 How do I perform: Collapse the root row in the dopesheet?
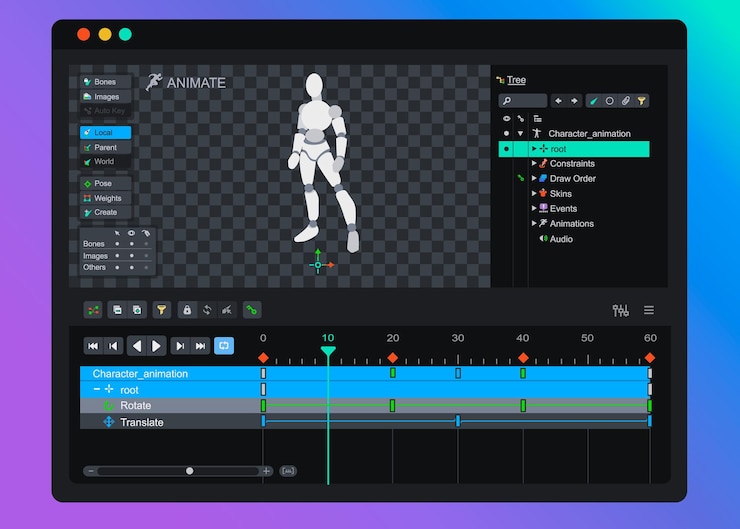pos(96,389)
